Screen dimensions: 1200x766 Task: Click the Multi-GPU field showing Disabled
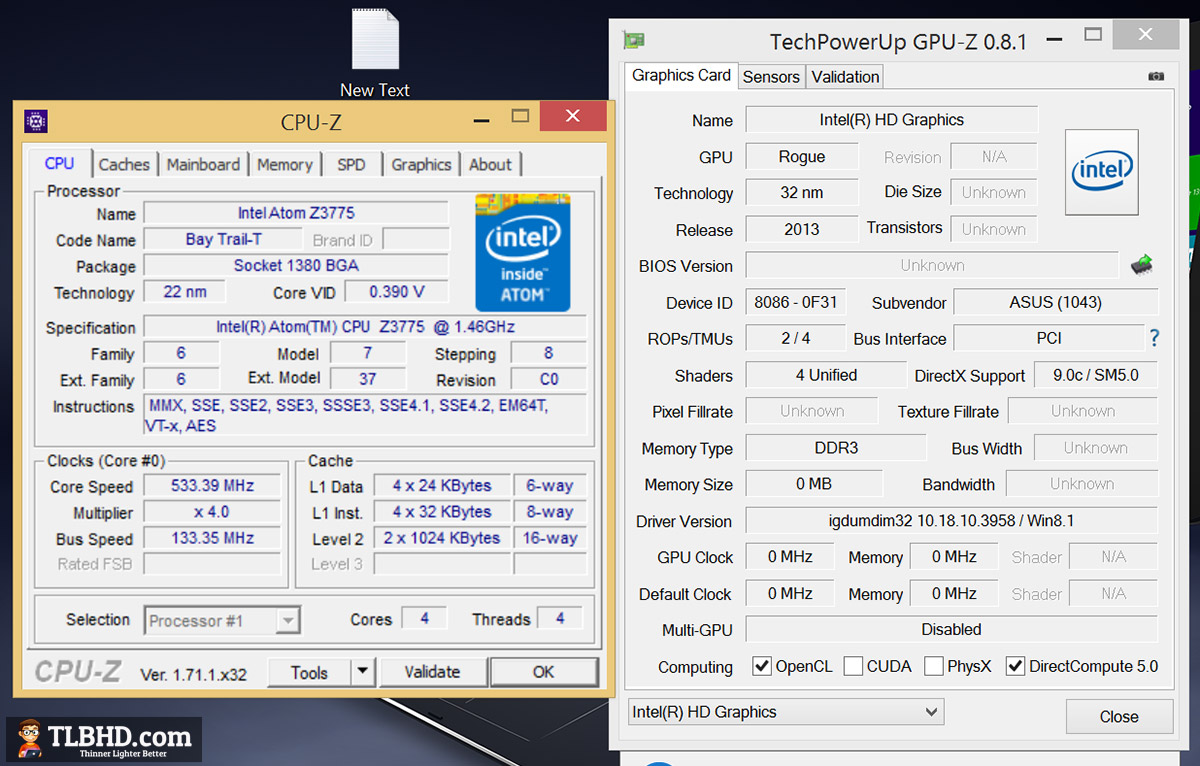pos(952,629)
